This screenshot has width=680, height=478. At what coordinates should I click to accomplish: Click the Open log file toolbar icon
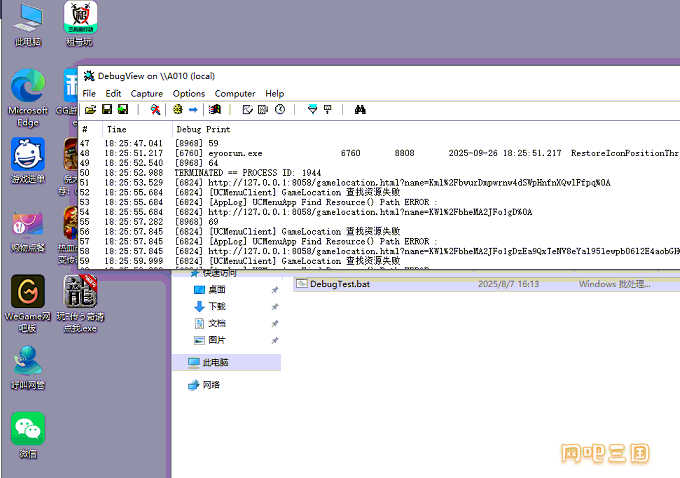click(x=90, y=109)
